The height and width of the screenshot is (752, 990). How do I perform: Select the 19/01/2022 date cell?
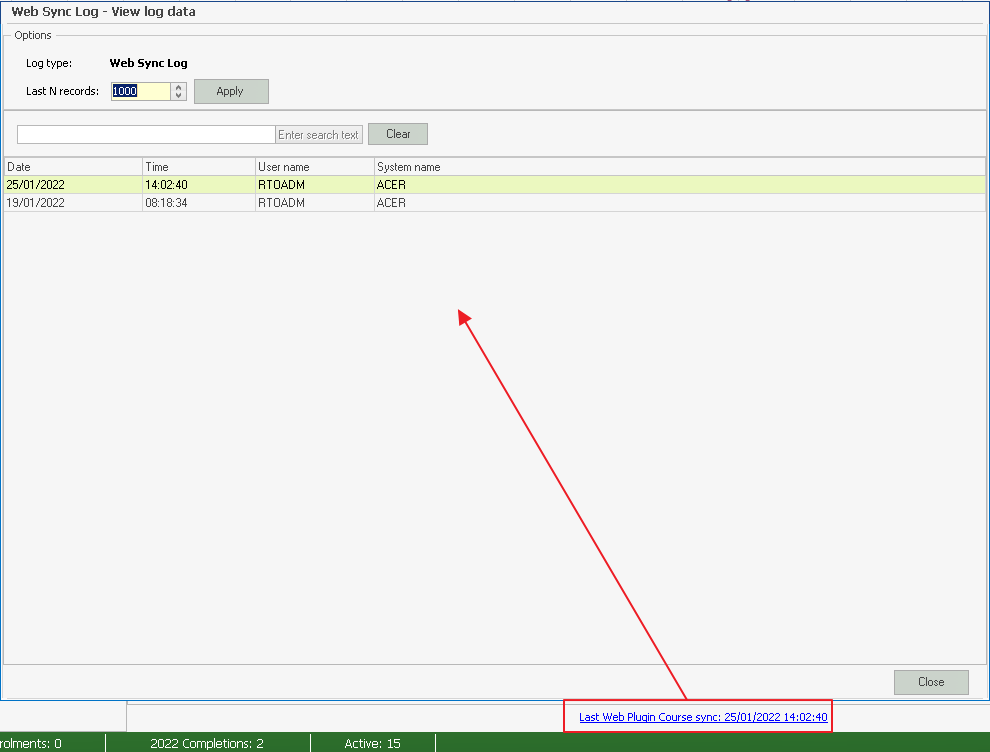pos(73,203)
